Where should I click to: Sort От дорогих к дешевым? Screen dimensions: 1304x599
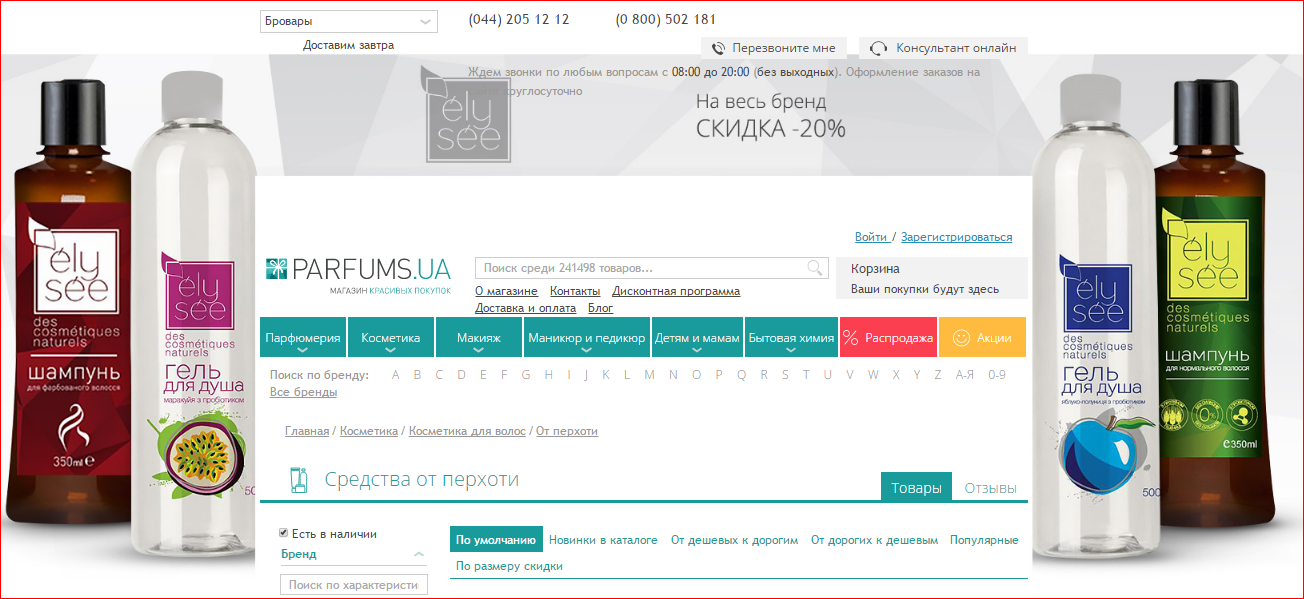(874, 540)
